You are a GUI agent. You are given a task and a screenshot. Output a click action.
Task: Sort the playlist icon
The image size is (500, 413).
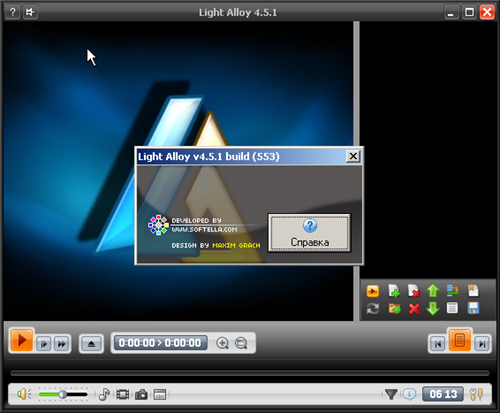453,291
